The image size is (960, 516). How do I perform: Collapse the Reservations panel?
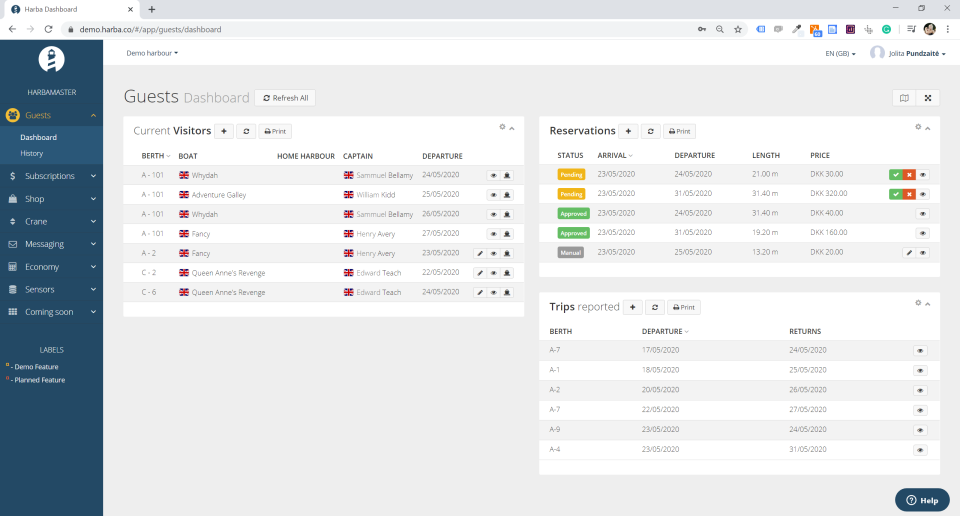[928, 128]
